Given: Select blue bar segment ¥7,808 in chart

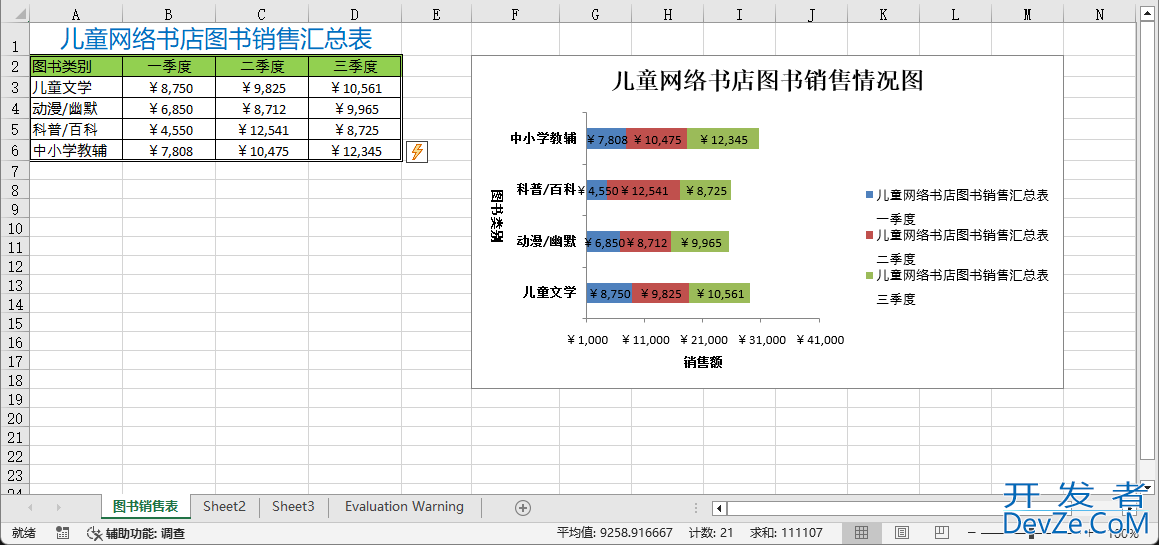Looking at the screenshot, I should coord(606,138).
